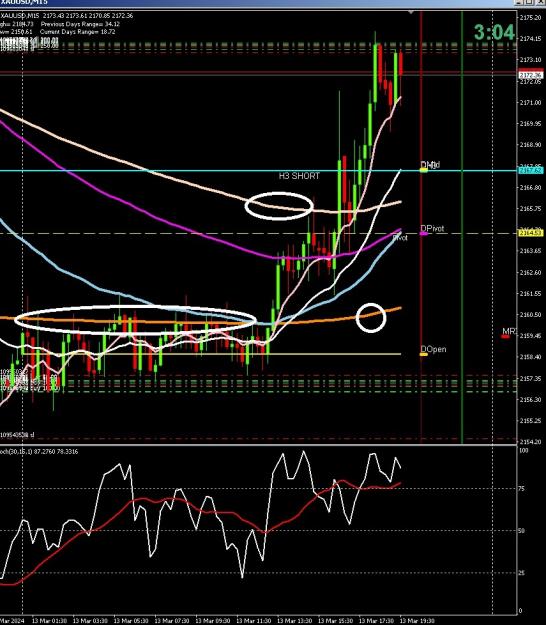Click the current price tag 2172.36
Image resolution: width=546 pixels, height=625 pixels.
(x=530, y=75)
